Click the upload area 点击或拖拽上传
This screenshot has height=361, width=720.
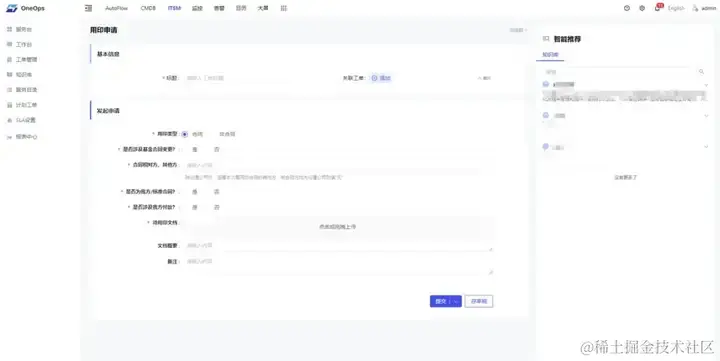point(338,226)
